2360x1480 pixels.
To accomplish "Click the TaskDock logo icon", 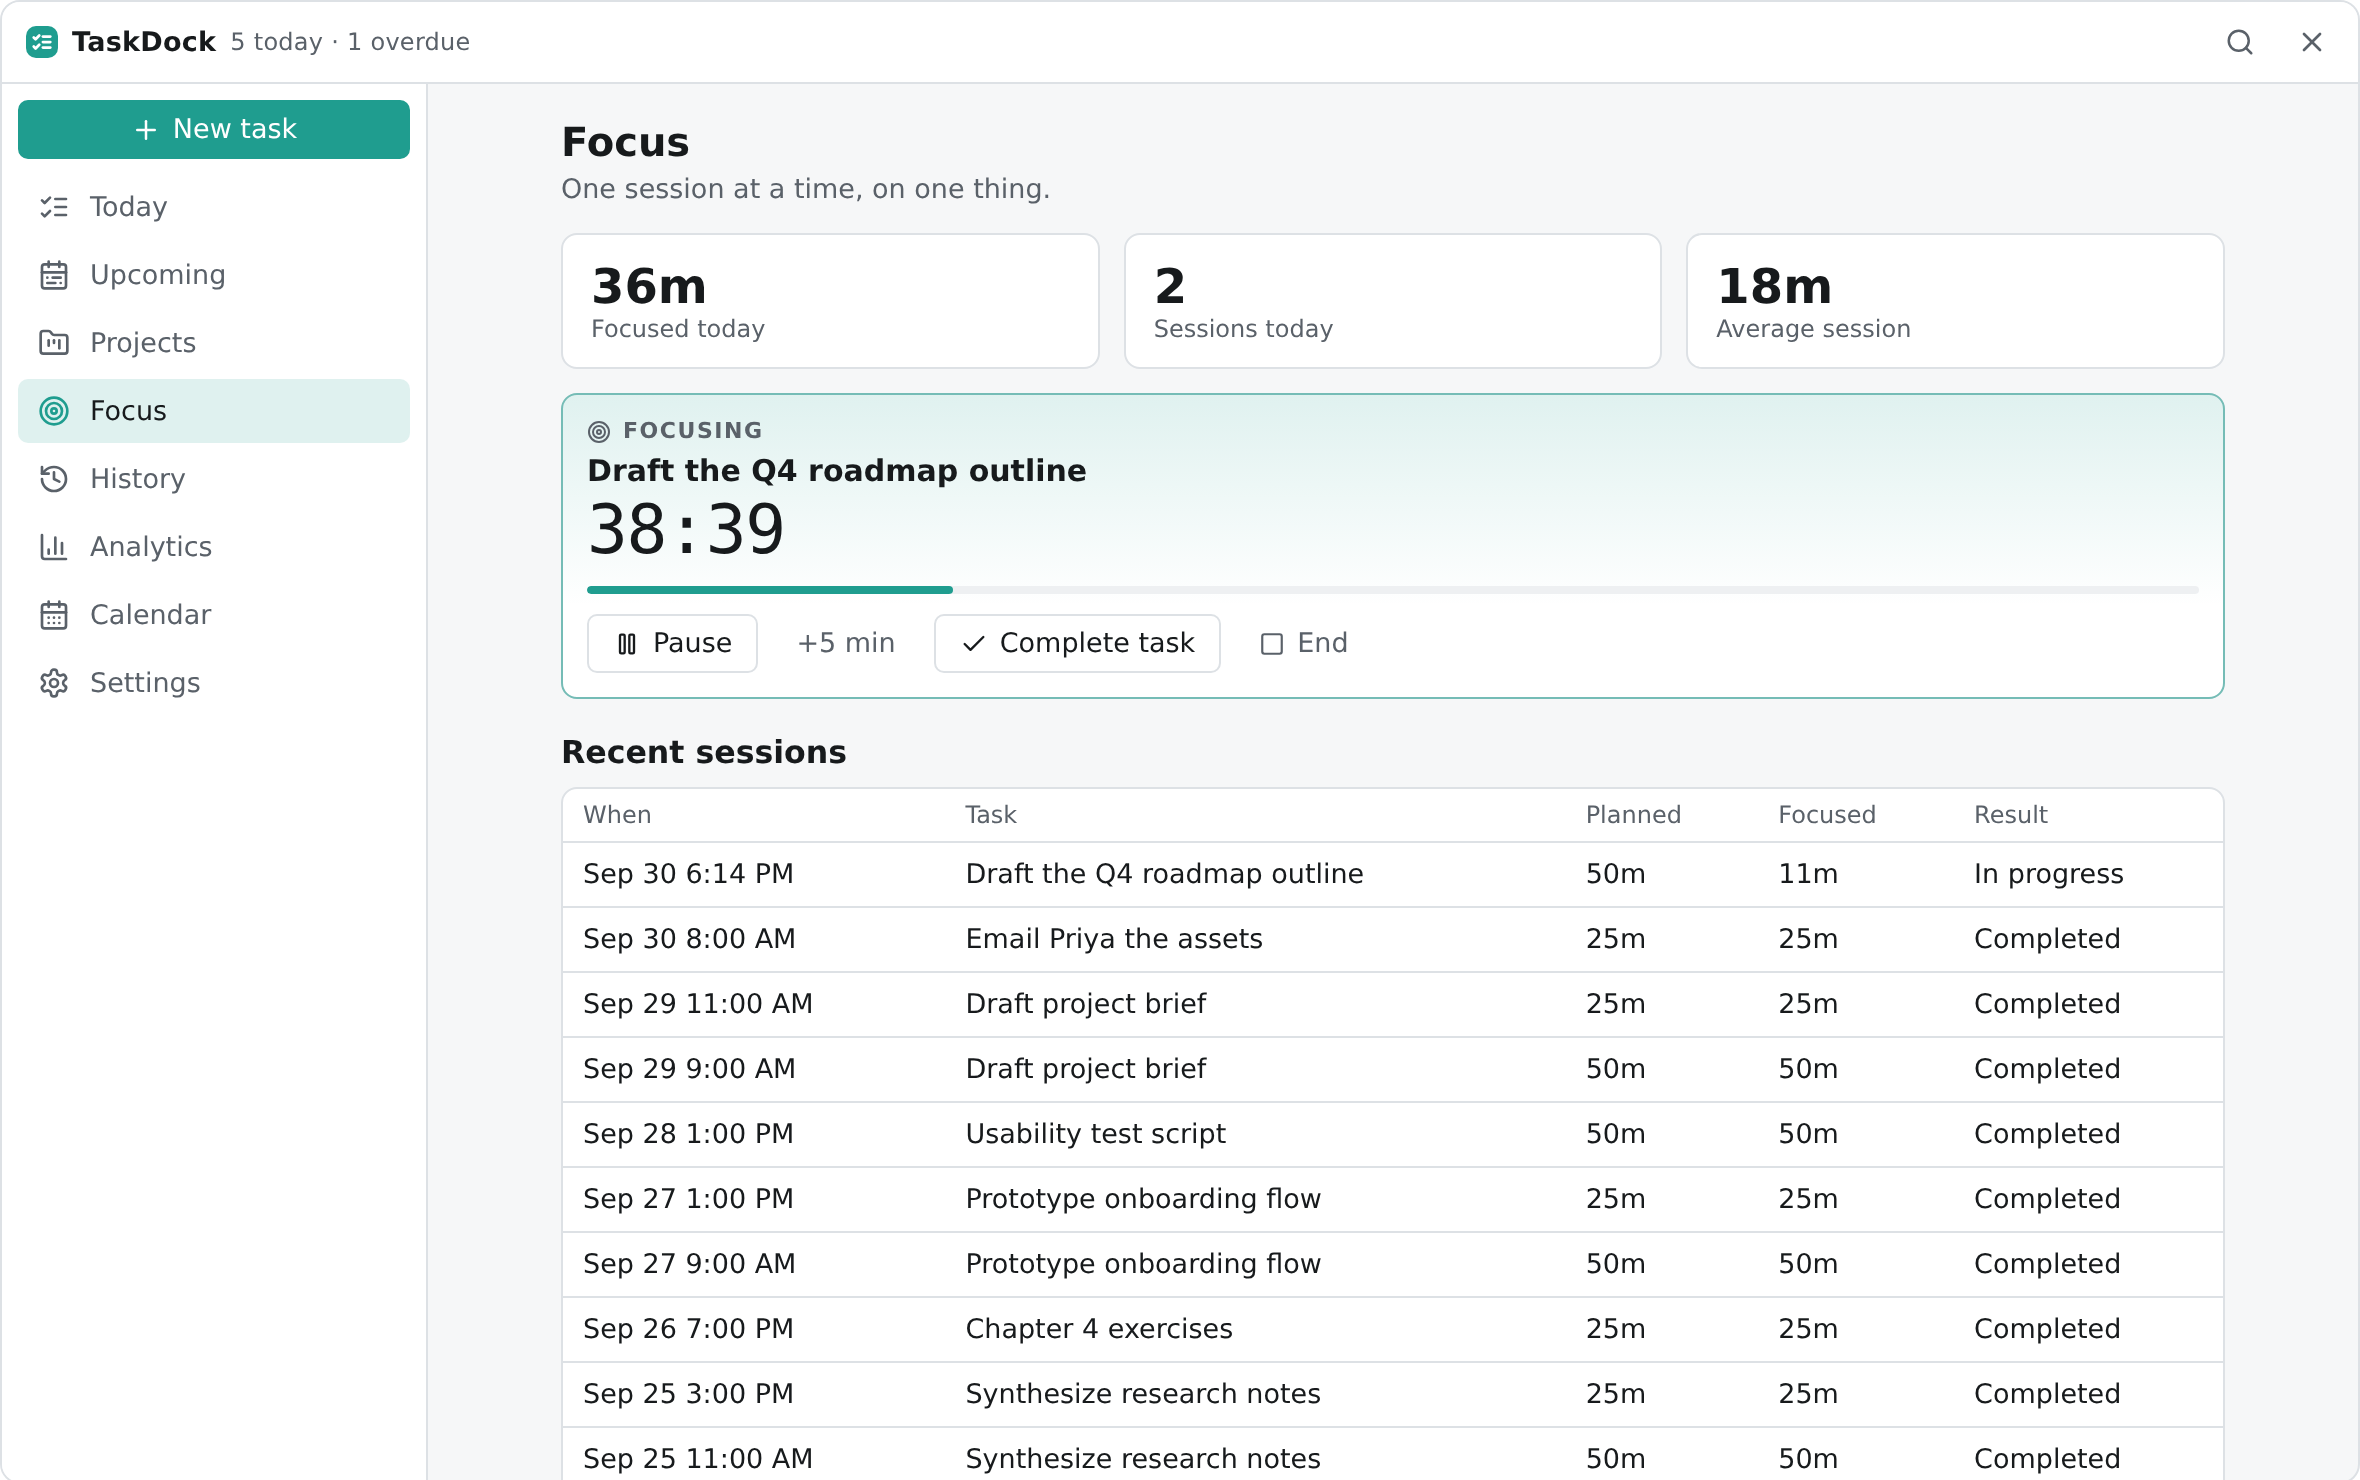I will 42,42.
